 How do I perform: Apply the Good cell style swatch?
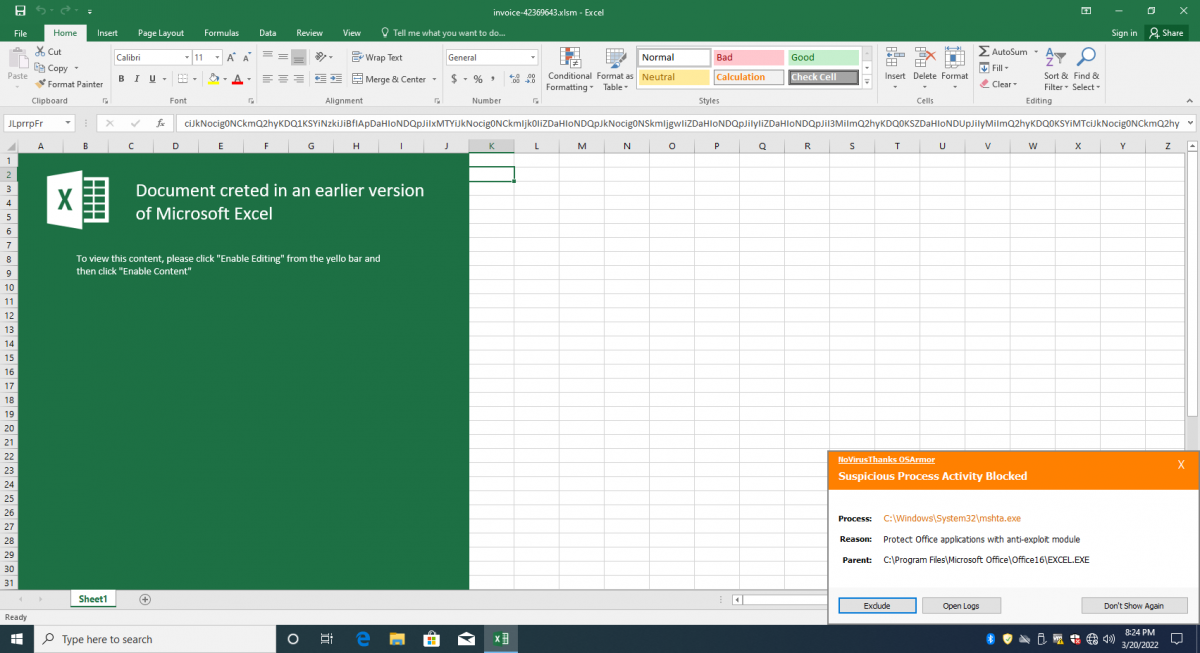tap(823, 58)
